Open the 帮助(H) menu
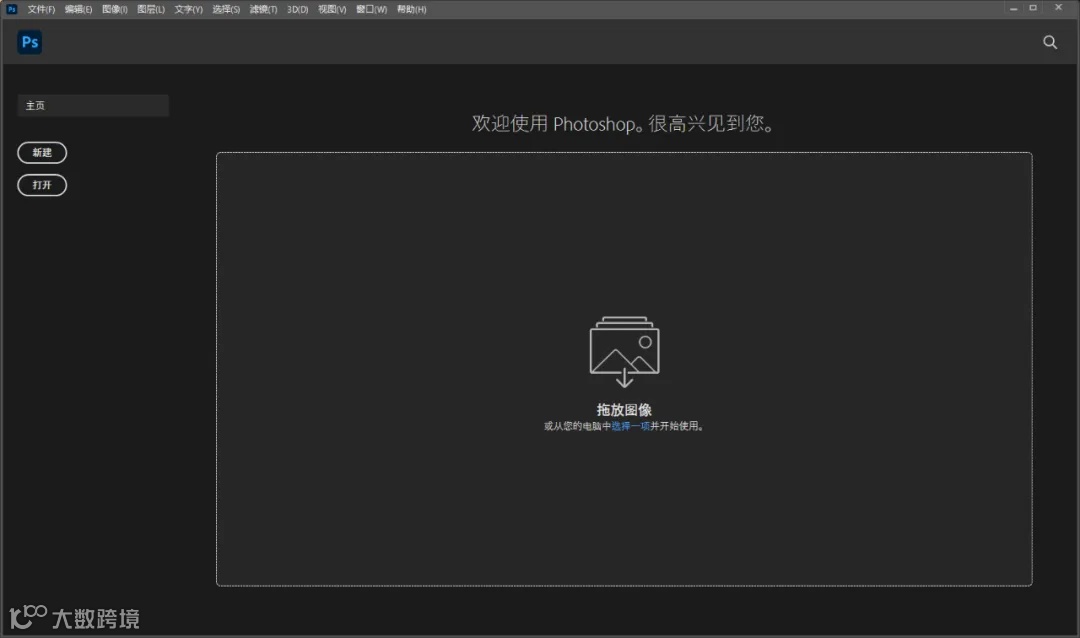 tap(411, 10)
